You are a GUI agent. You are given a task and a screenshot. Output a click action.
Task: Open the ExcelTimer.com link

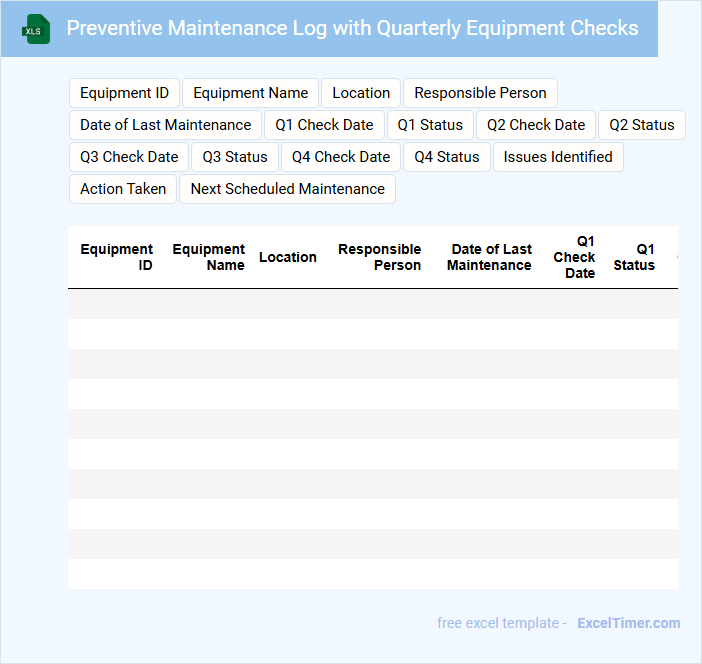pos(628,623)
